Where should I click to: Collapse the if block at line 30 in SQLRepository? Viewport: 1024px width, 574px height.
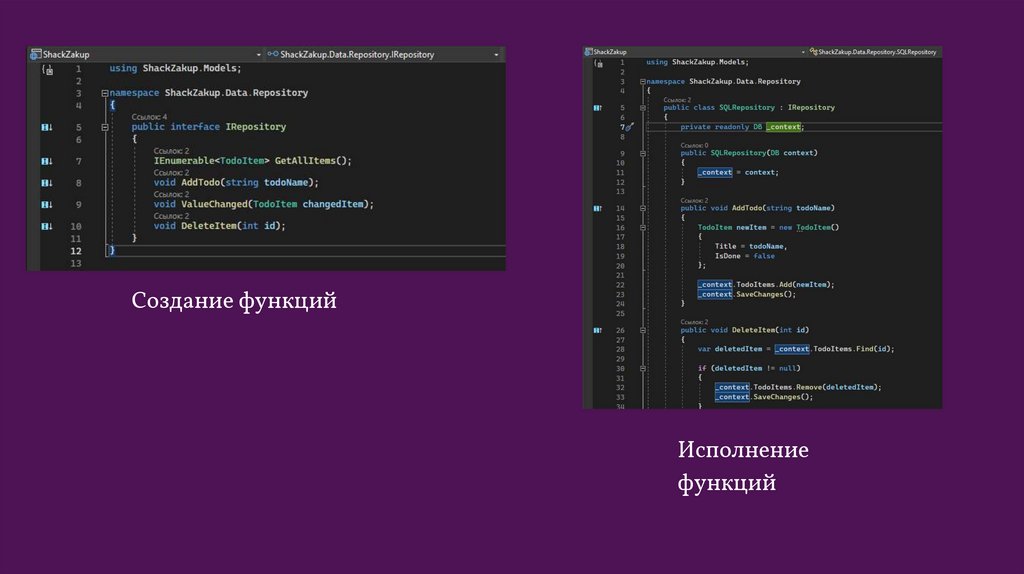643,369
